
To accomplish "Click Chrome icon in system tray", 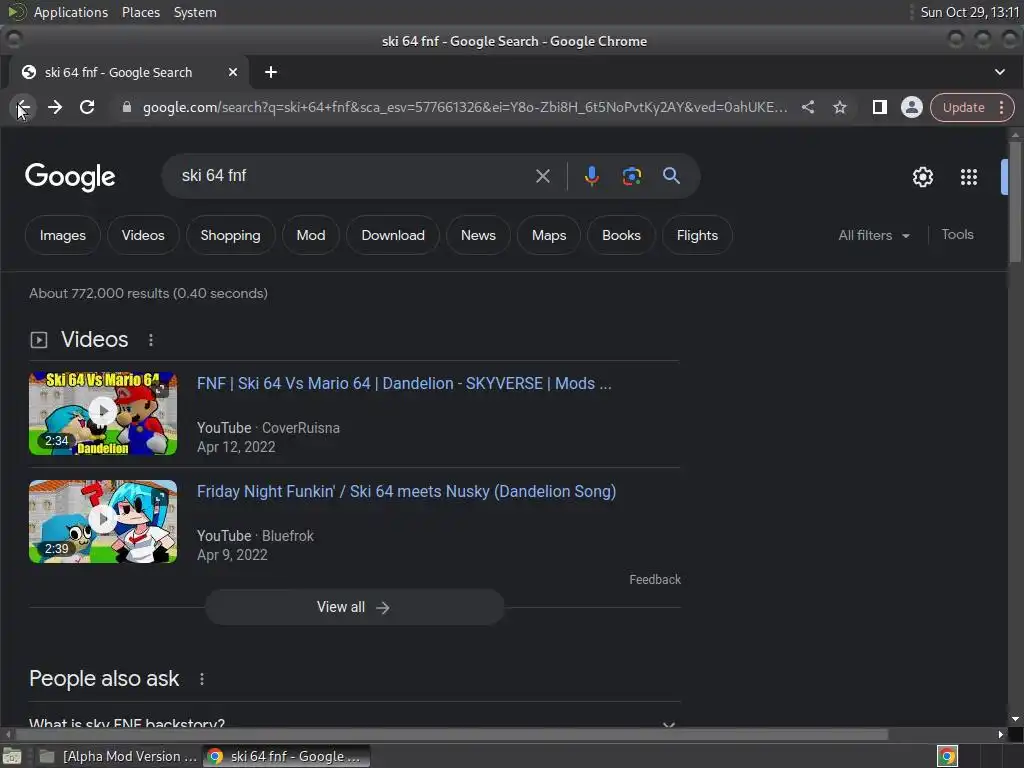I will (x=948, y=756).
